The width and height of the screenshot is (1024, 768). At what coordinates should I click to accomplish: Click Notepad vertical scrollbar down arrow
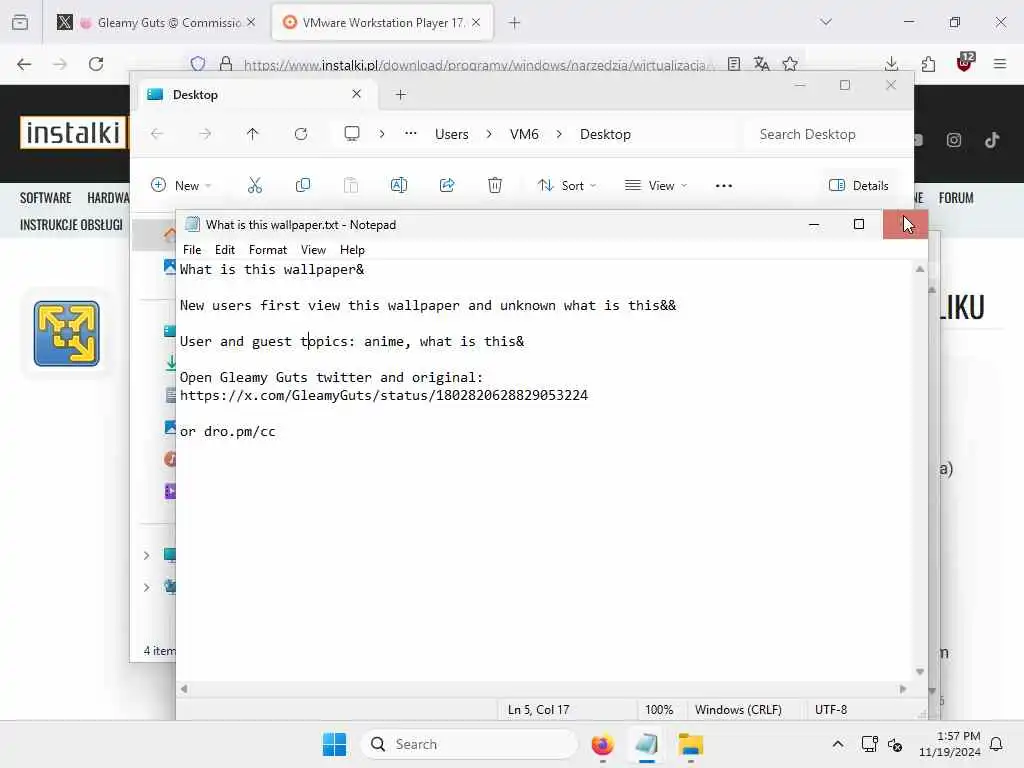(920, 671)
